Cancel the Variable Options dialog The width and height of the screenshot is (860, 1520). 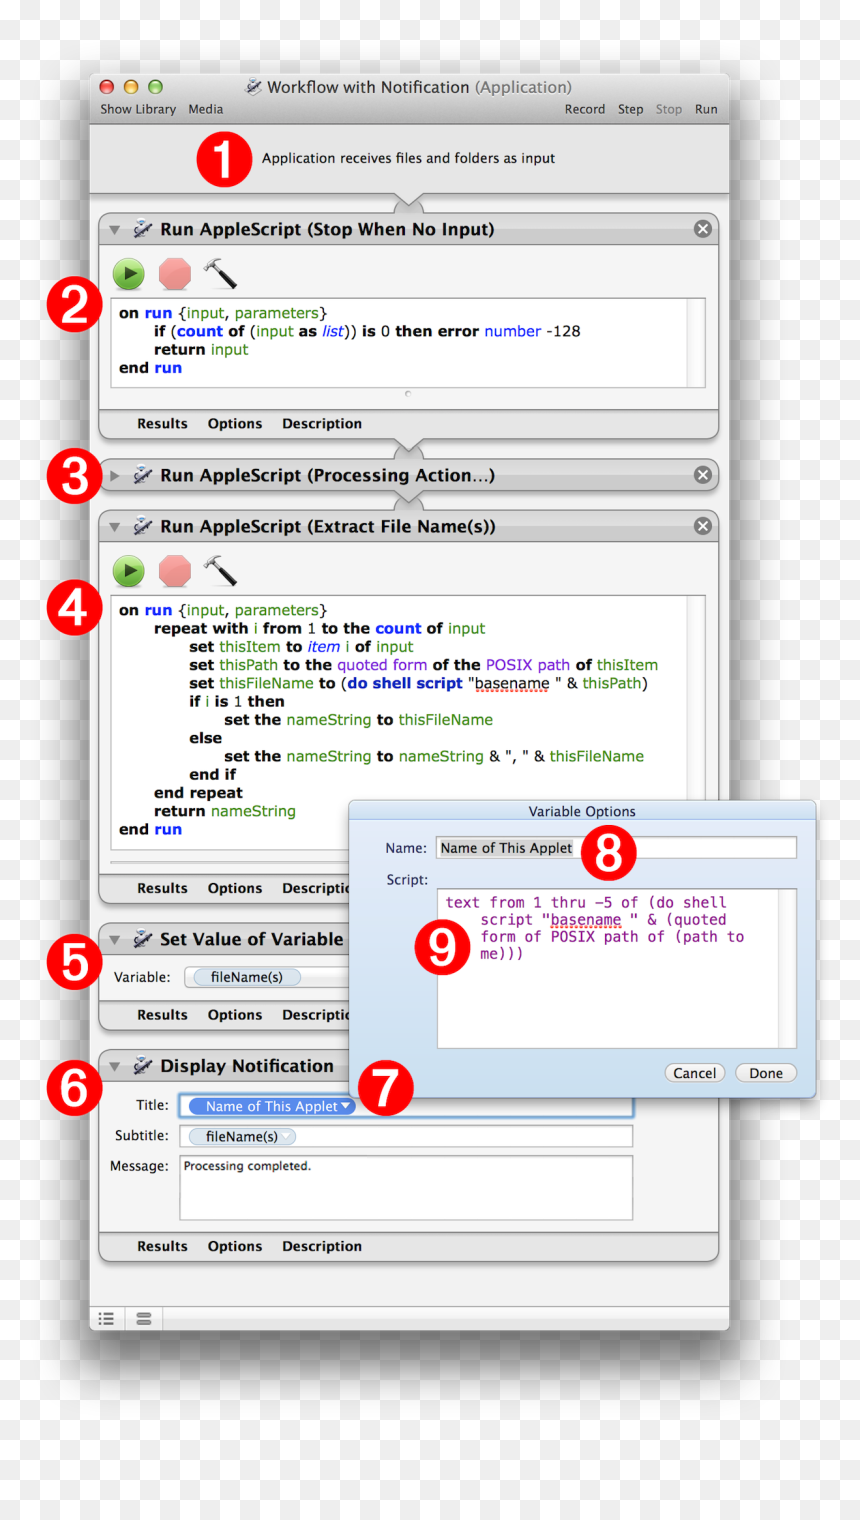click(x=694, y=1073)
